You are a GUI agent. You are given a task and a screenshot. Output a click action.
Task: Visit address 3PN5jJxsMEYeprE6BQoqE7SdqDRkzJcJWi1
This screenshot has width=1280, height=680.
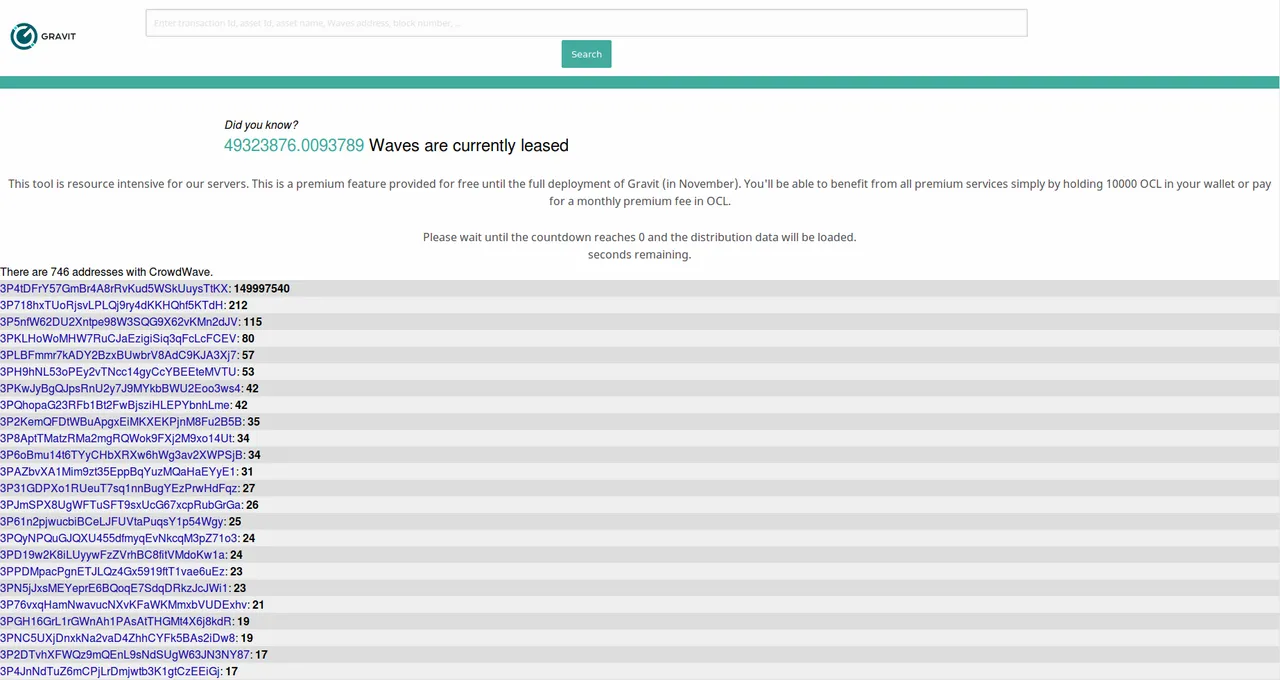115,588
